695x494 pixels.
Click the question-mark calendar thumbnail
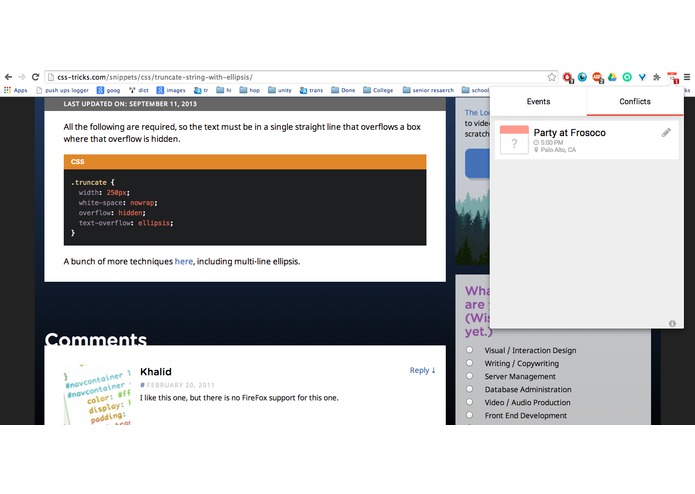pyautogui.click(x=514, y=140)
